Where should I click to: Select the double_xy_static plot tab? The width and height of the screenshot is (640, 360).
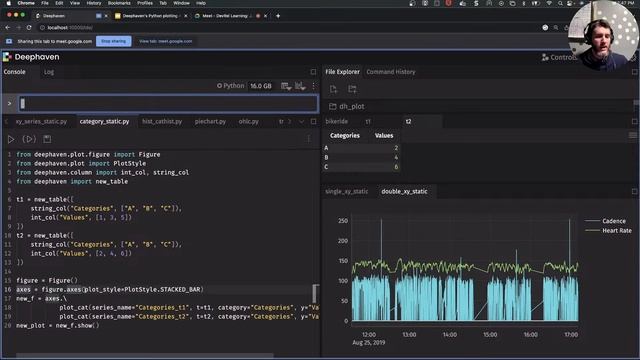pyautogui.click(x=404, y=191)
